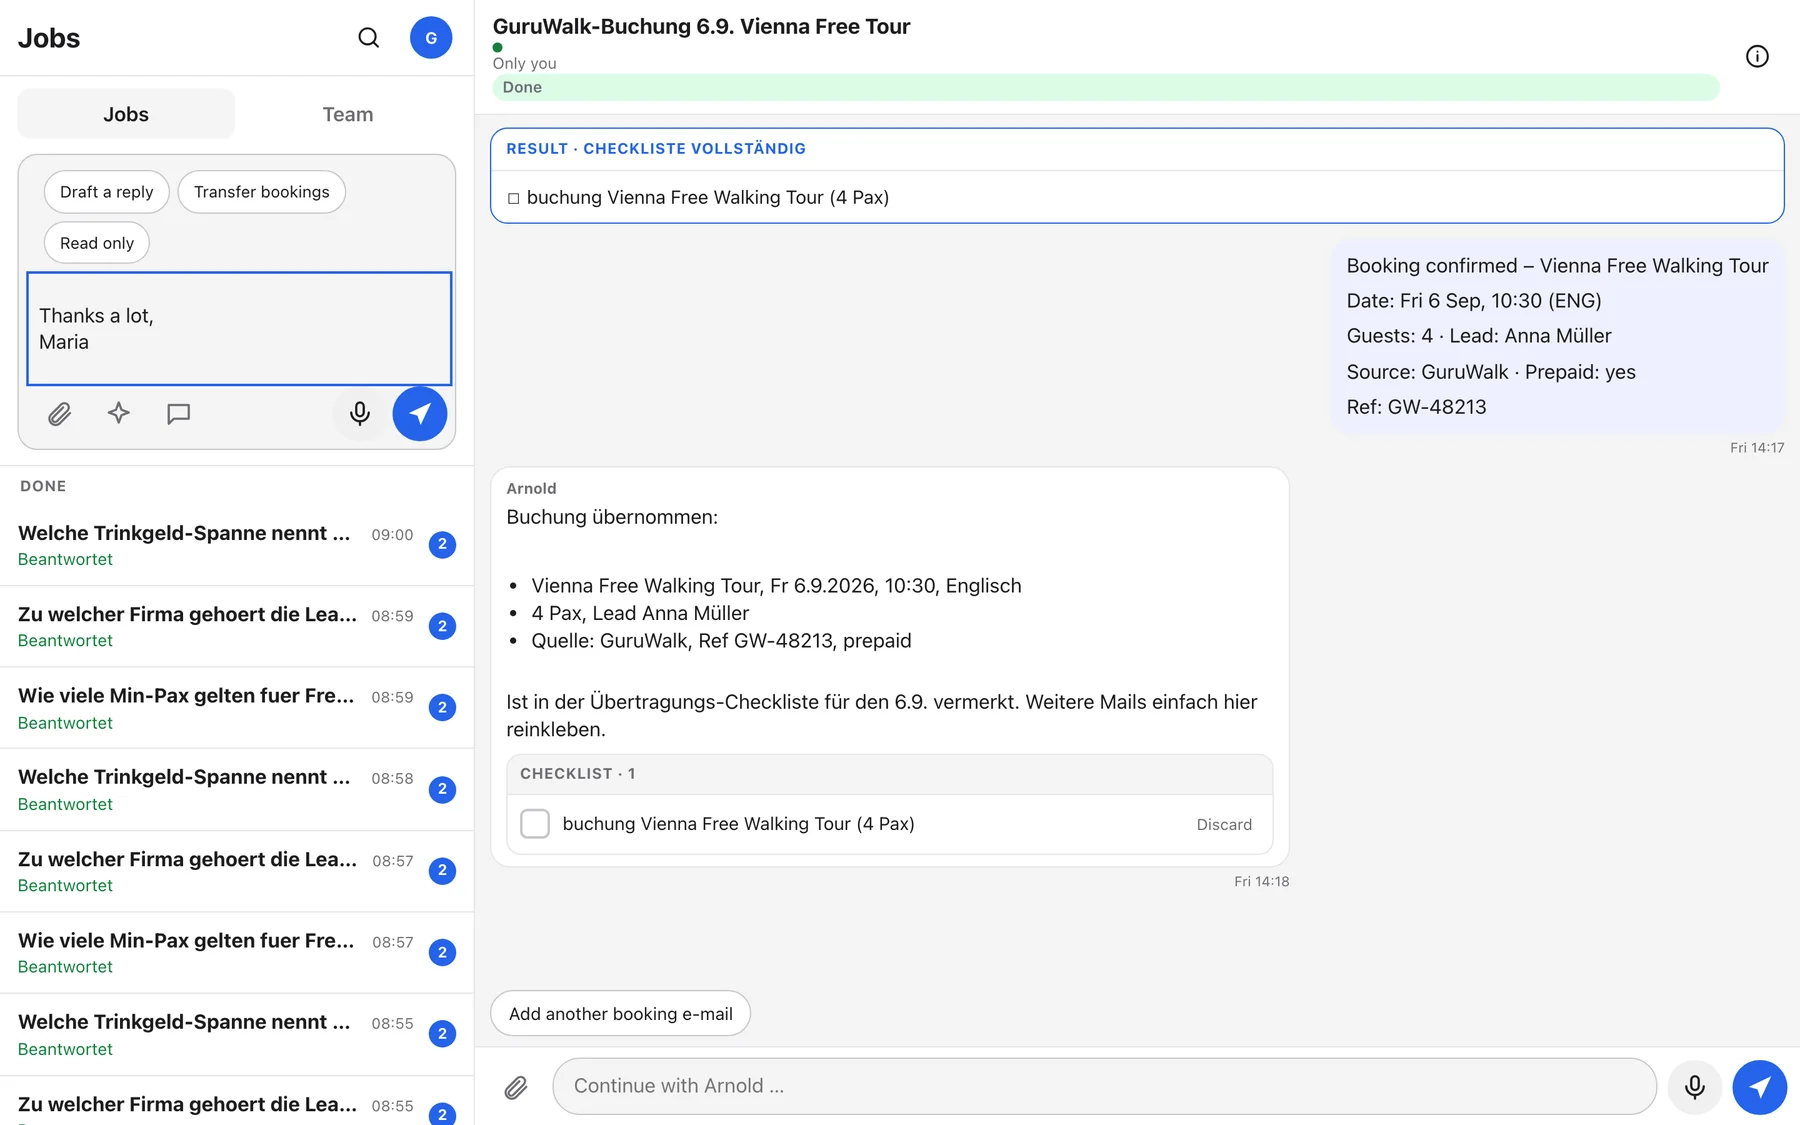Open the 08:55 Welche Trinkgeld-Spanne job
The height and width of the screenshot is (1125, 1800).
tap(237, 1035)
